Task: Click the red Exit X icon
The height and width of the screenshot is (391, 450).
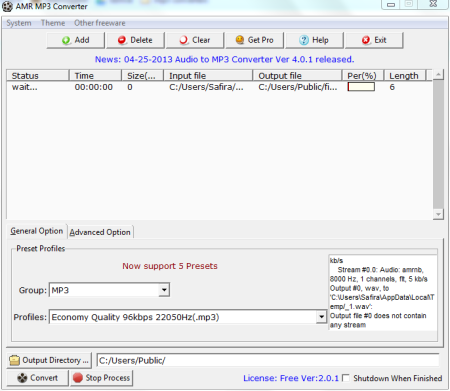Action: 366,40
